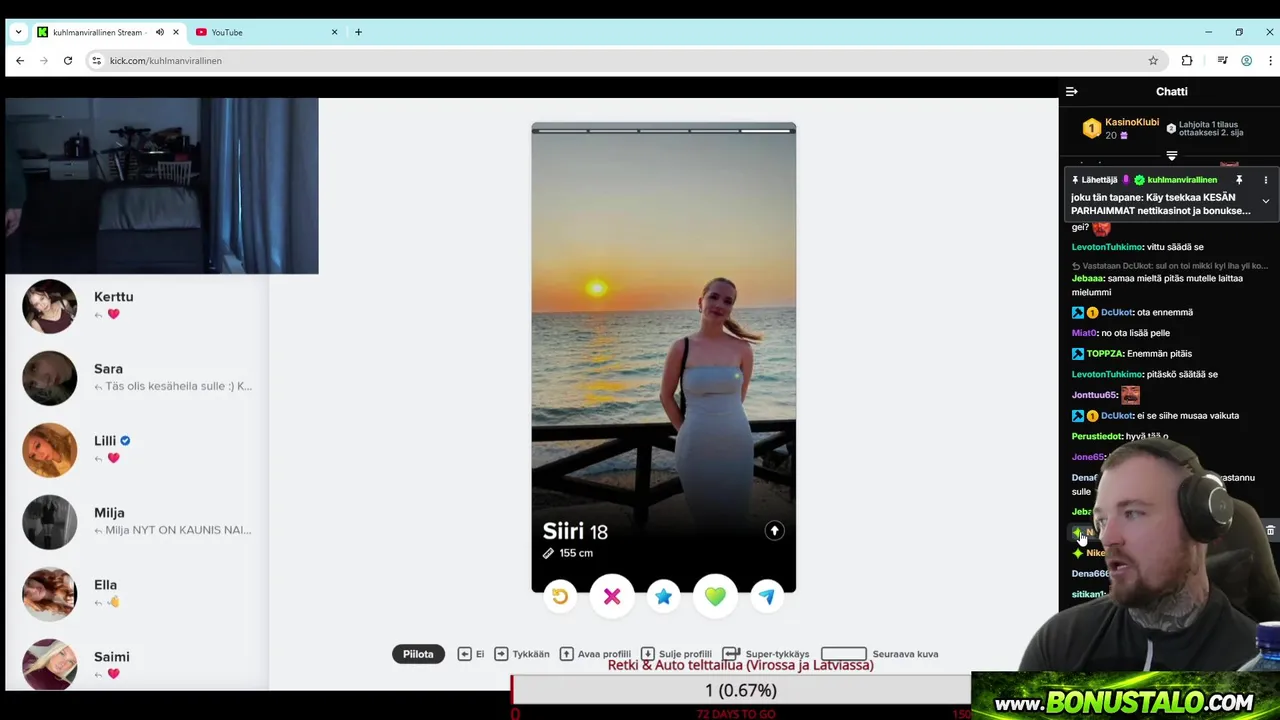This screenshot has height=720, width=1280.
Task: Click the Rewind last swipe icon
Action: 560,596
